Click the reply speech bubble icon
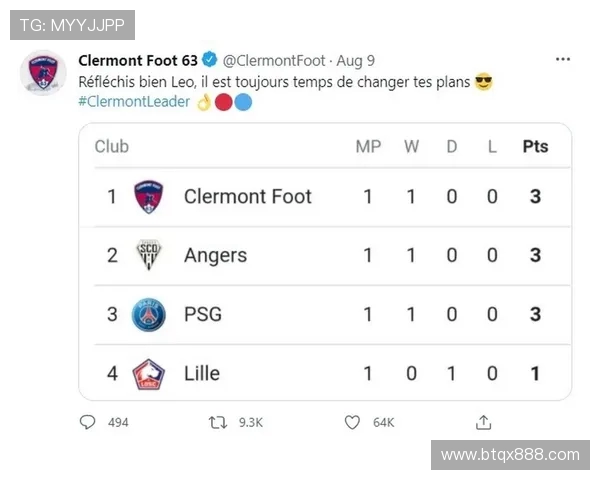The width and height of the screenshot is (600, 480). coord(88,423)
